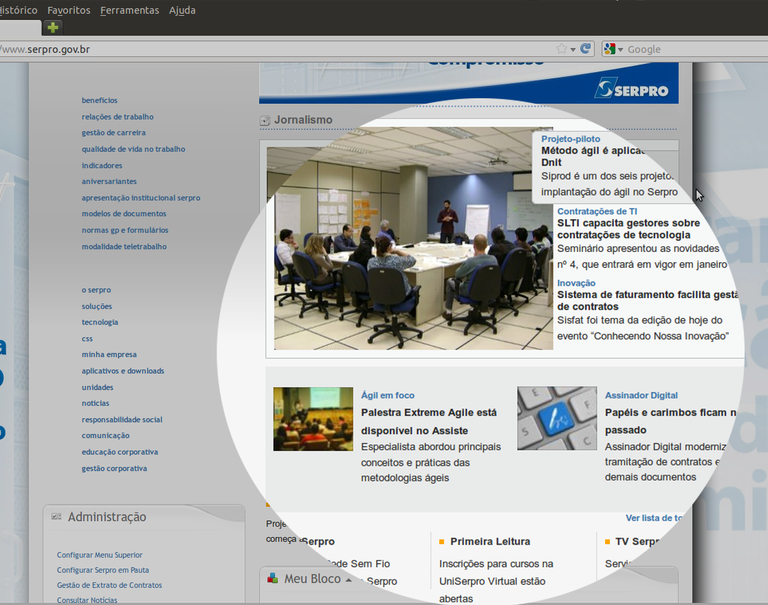
Task: Expand the address bar history dropdown arrow
Action: 573,49
